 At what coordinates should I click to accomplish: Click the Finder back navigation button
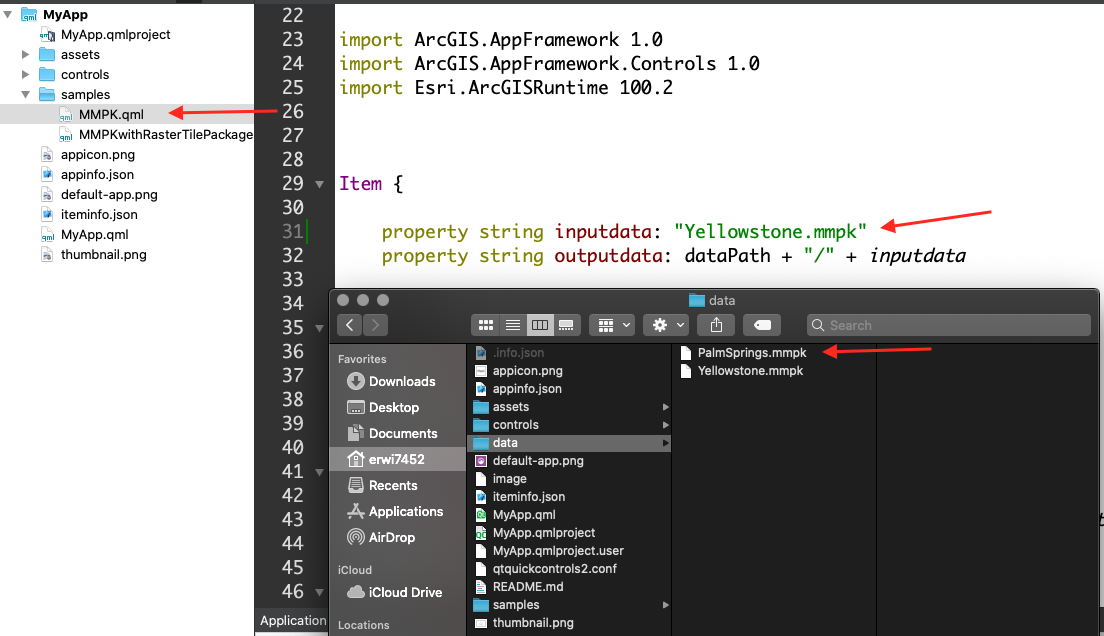[x=350, y=325]
